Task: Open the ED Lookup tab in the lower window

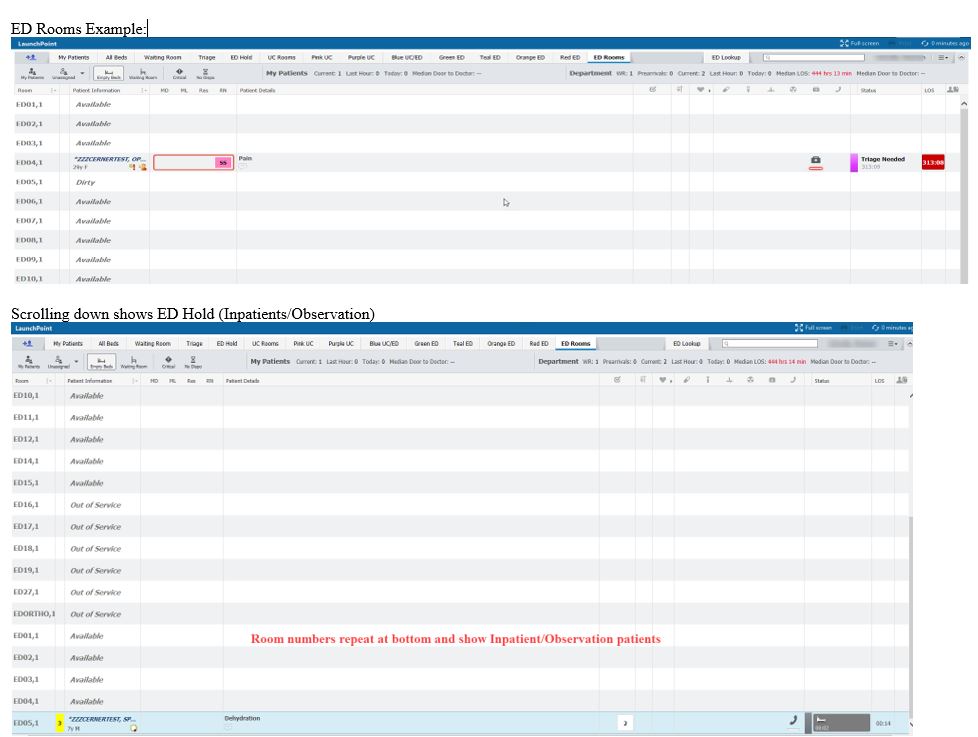Action: point(688,344)
